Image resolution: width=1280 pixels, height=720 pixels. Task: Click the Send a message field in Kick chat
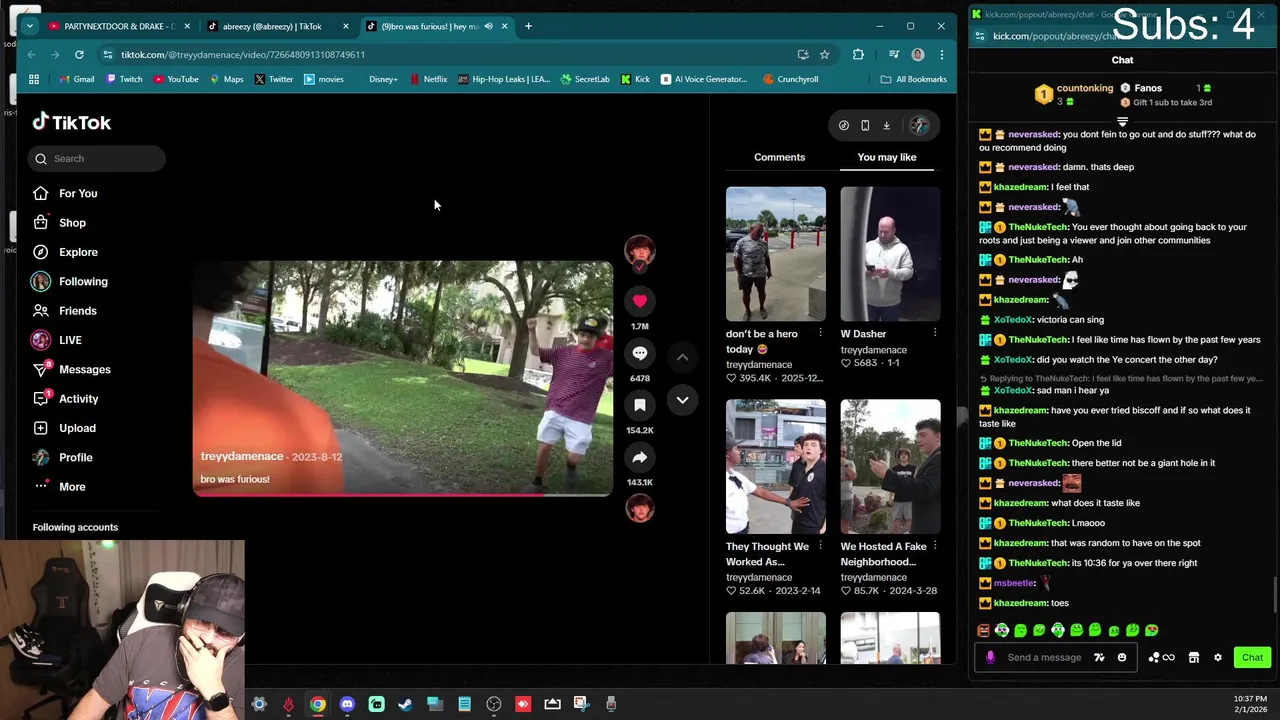click(x=1045, y=657)
